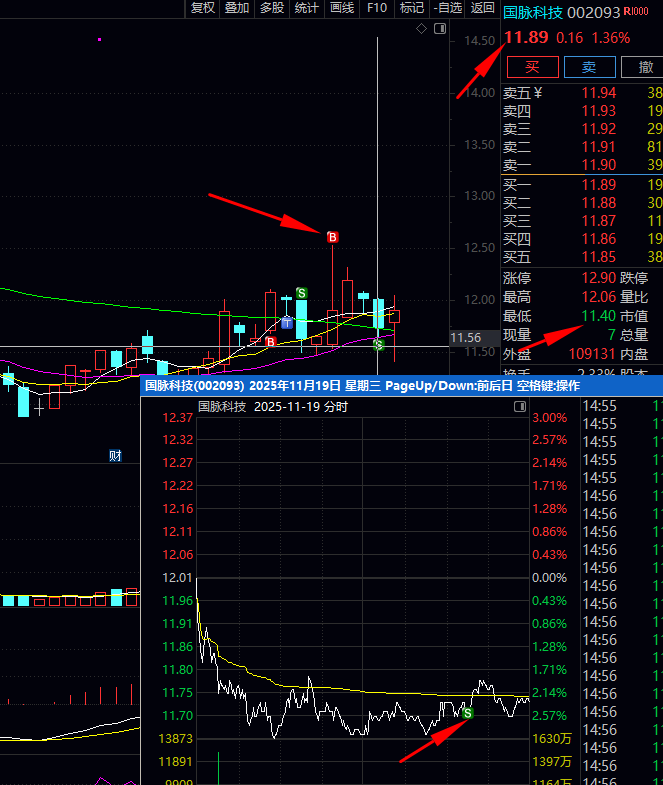This screenshot has height=785, width=663.
Task: Select sell-three price 11.92
Action: (599, 129)
